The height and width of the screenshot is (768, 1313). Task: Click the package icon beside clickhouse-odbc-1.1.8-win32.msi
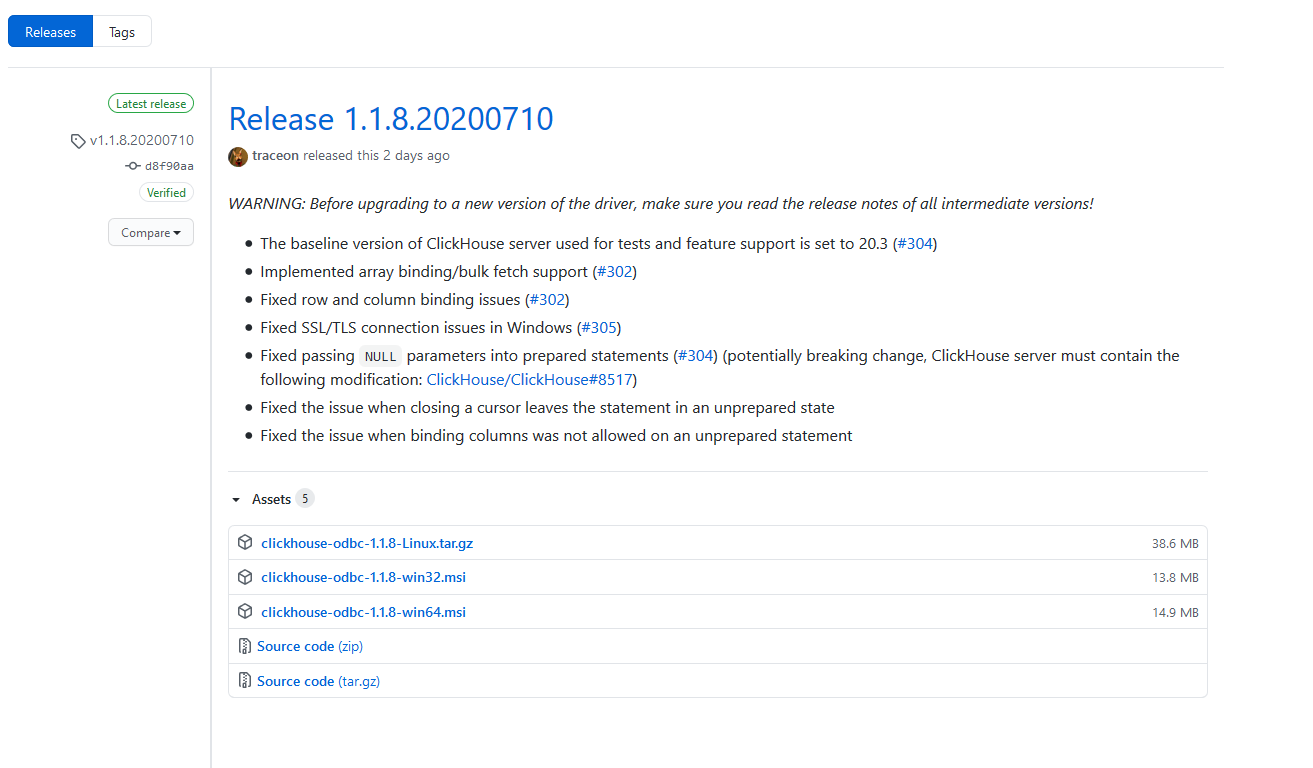click(245, 576)
